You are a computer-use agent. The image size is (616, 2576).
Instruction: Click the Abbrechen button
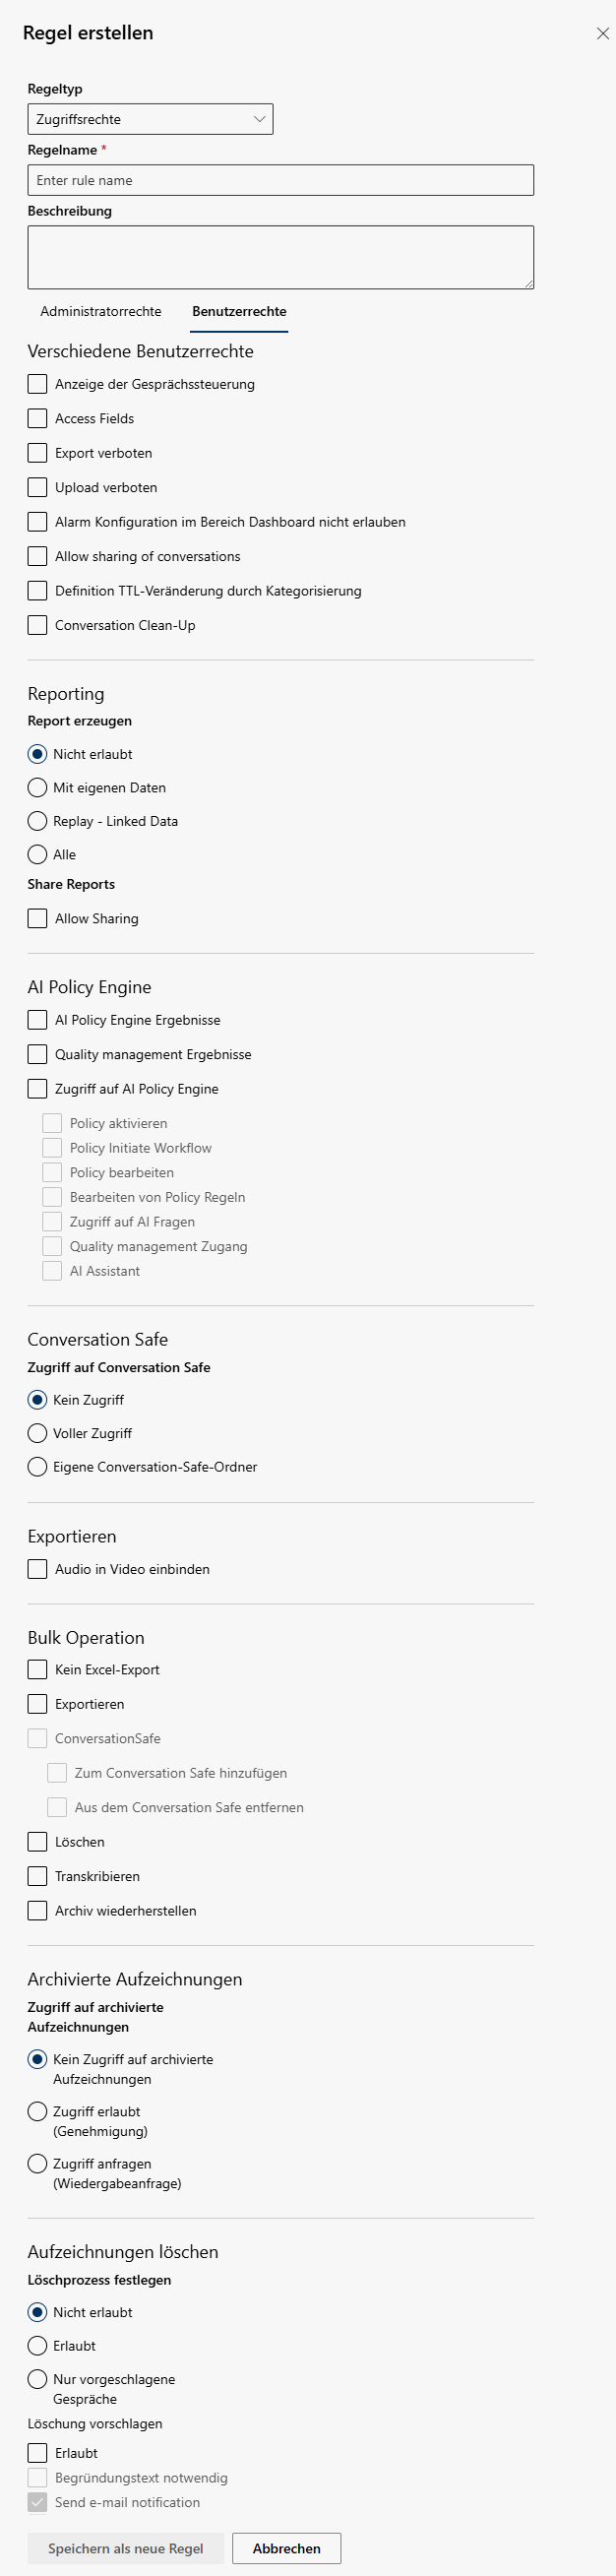286,2548
